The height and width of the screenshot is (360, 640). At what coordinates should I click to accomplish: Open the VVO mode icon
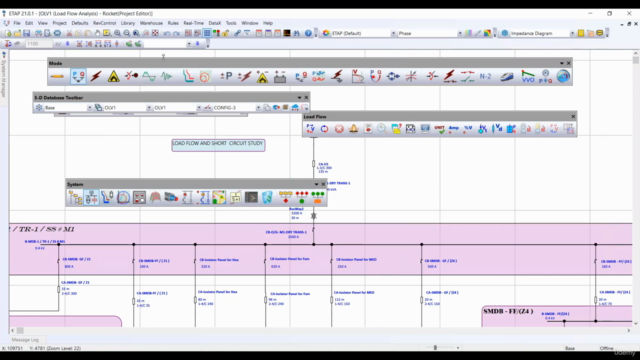[x=528, y=76]
